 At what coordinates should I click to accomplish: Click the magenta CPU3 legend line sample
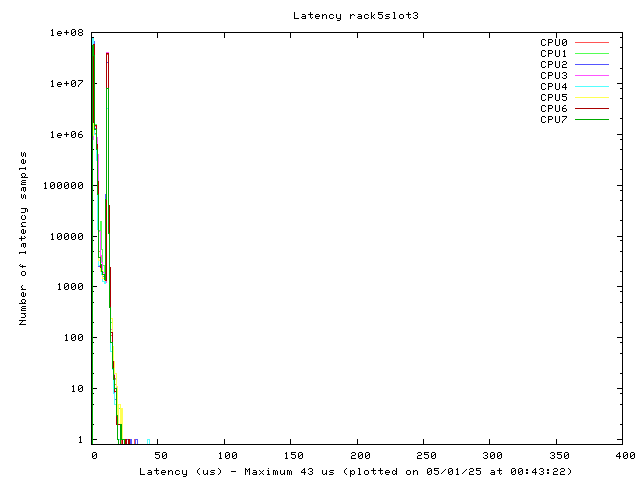pos(592,76)
